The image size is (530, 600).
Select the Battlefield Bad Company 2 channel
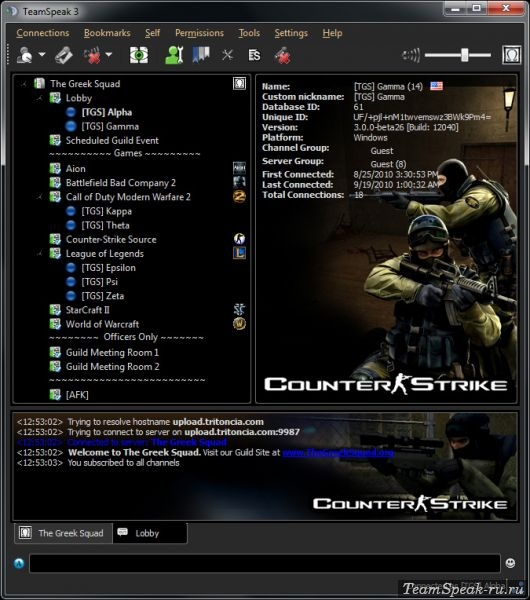click(121, 183)
